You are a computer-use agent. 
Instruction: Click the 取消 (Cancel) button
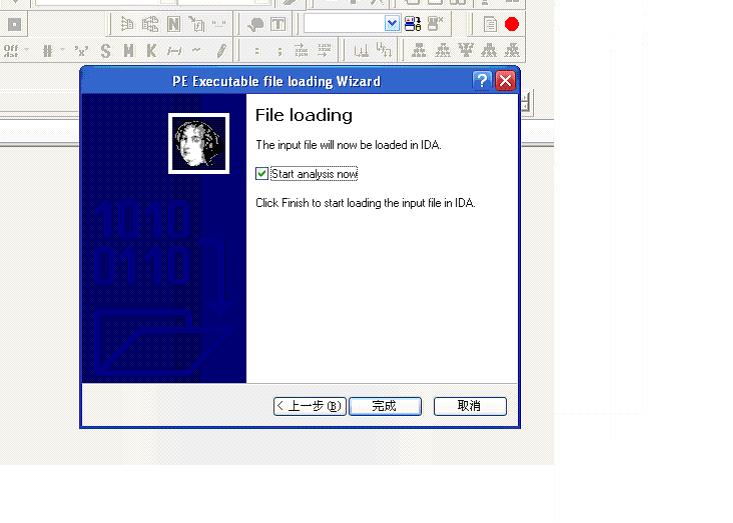(x=470, y=406)
